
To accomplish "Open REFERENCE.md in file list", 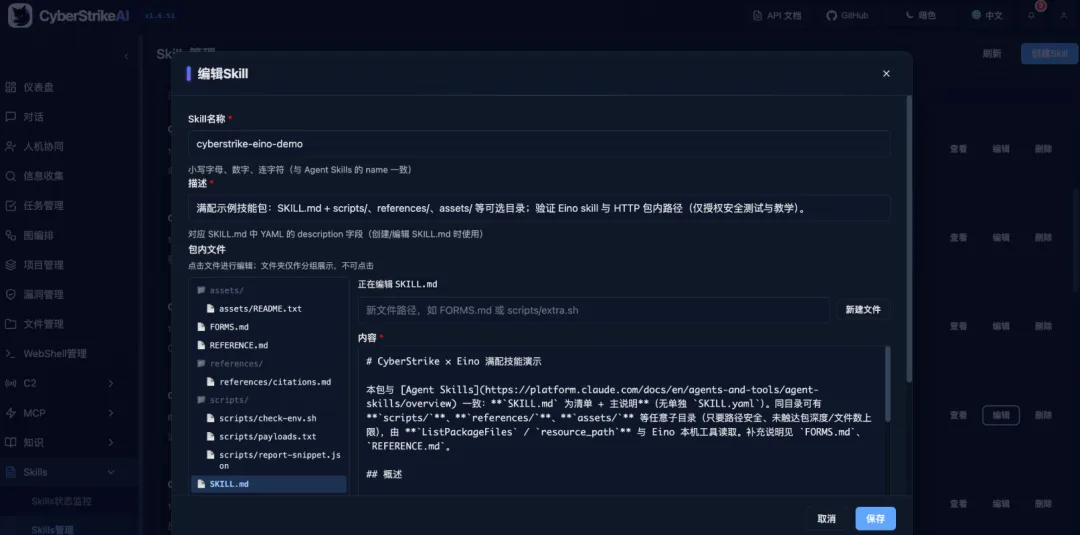I will pos(269,345).
